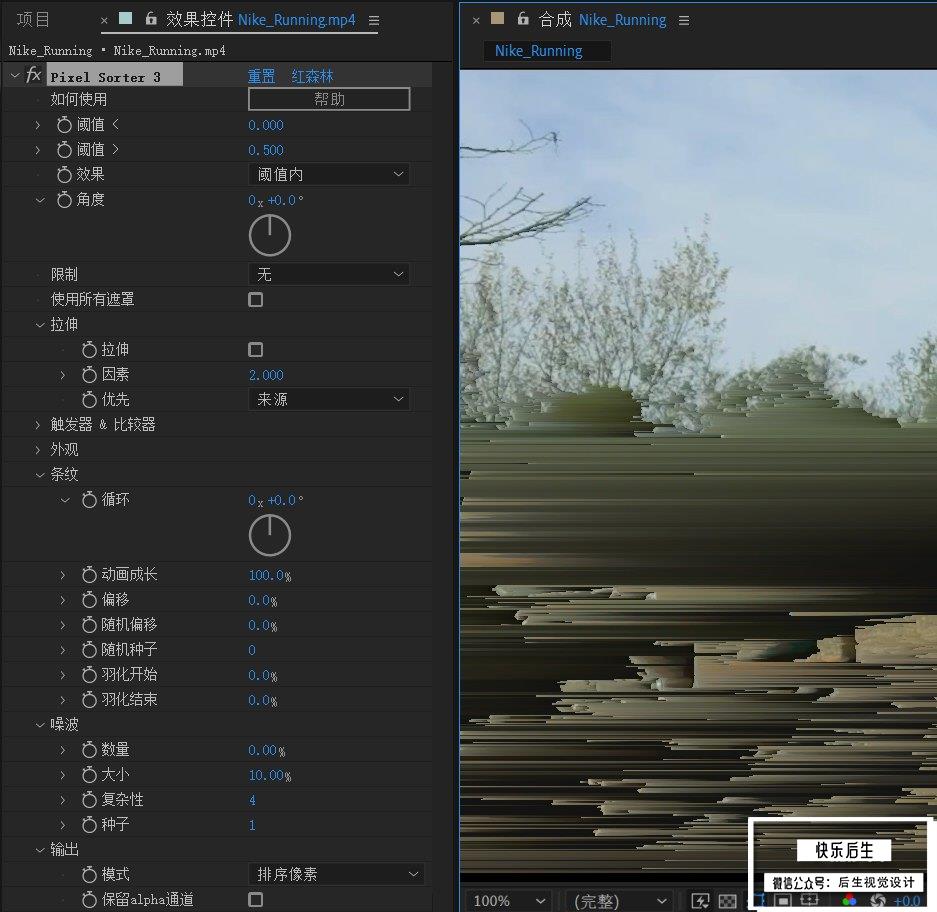Click the fx toggle for Pixel Sorter 3
This screenshot has height=912, width=937.
(x=33, y=75)
